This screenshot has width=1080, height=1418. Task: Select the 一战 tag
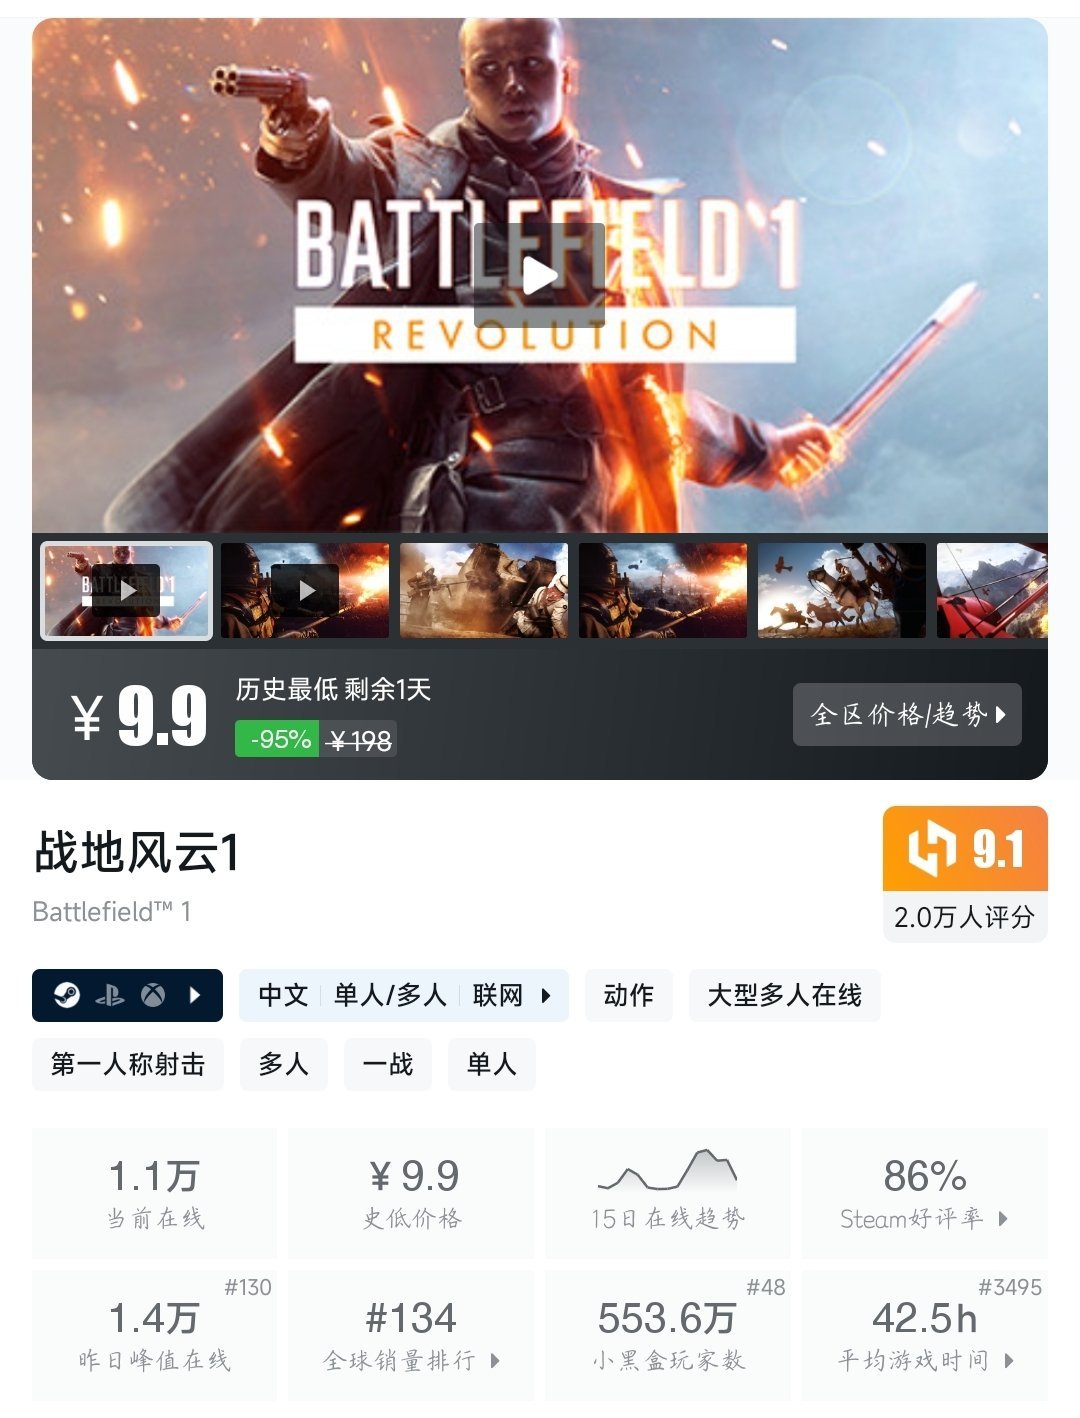click(388, 1064)
